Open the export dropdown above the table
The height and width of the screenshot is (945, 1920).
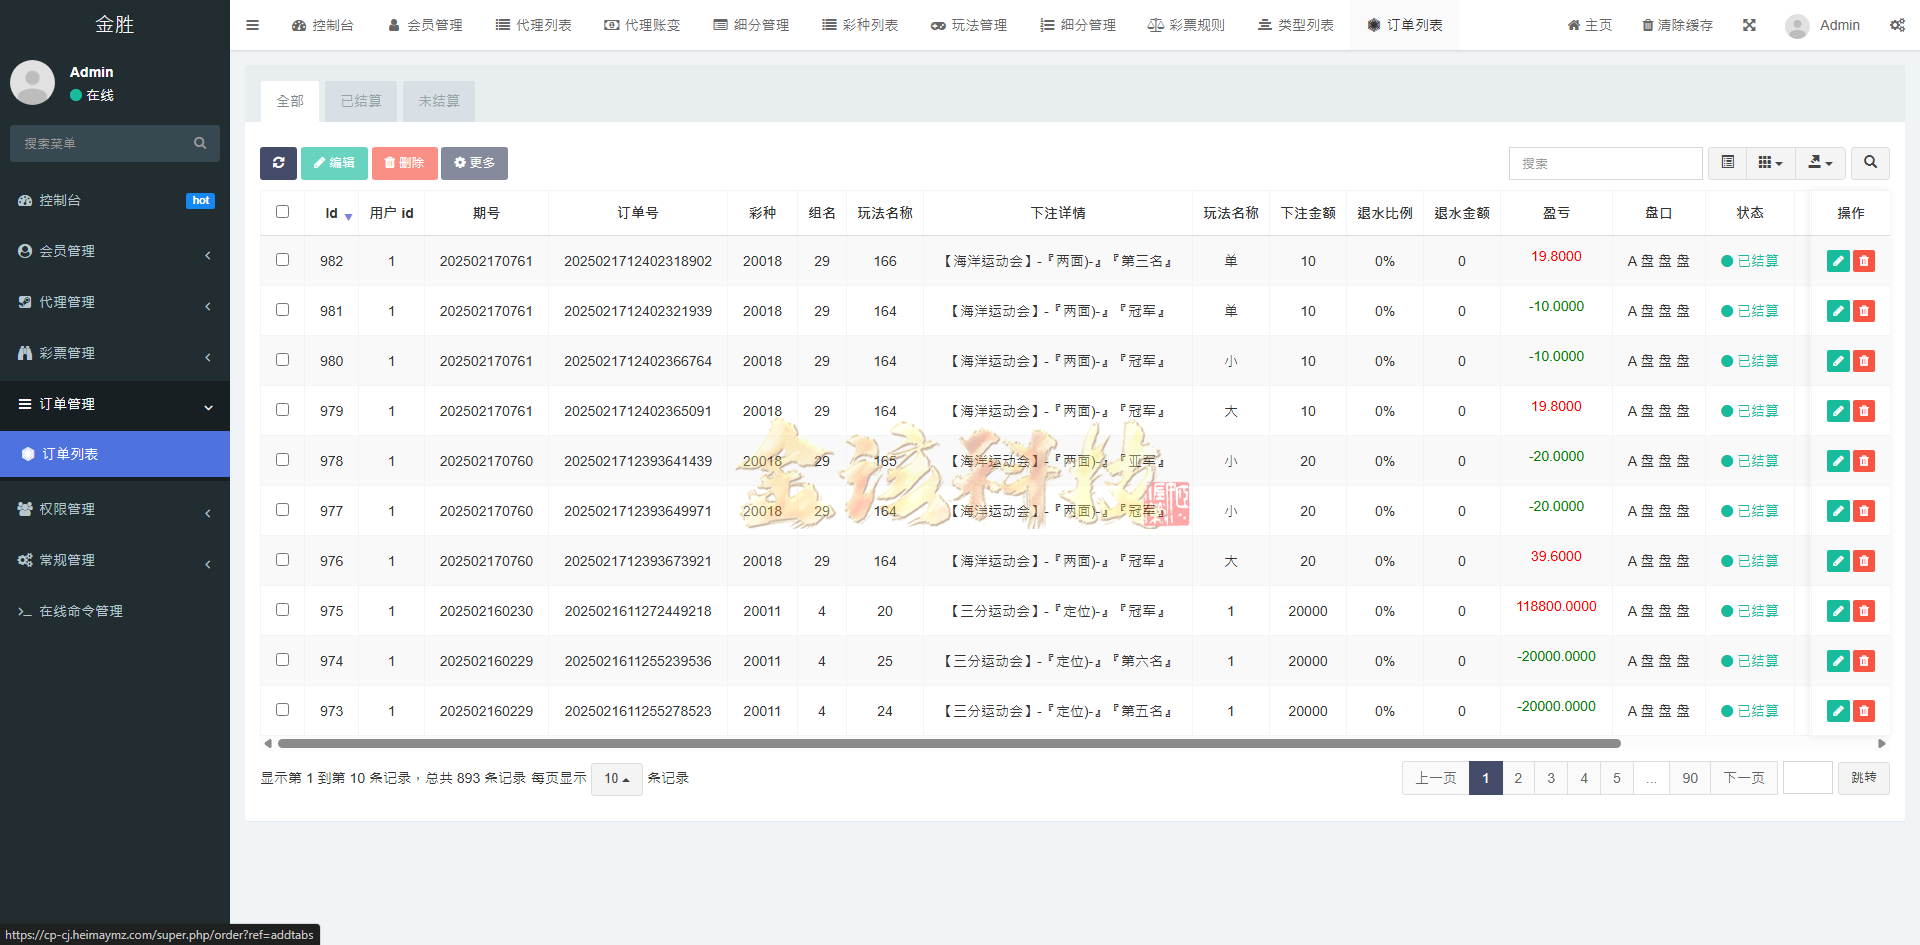pyautogui.click(x=1819, y=162)
